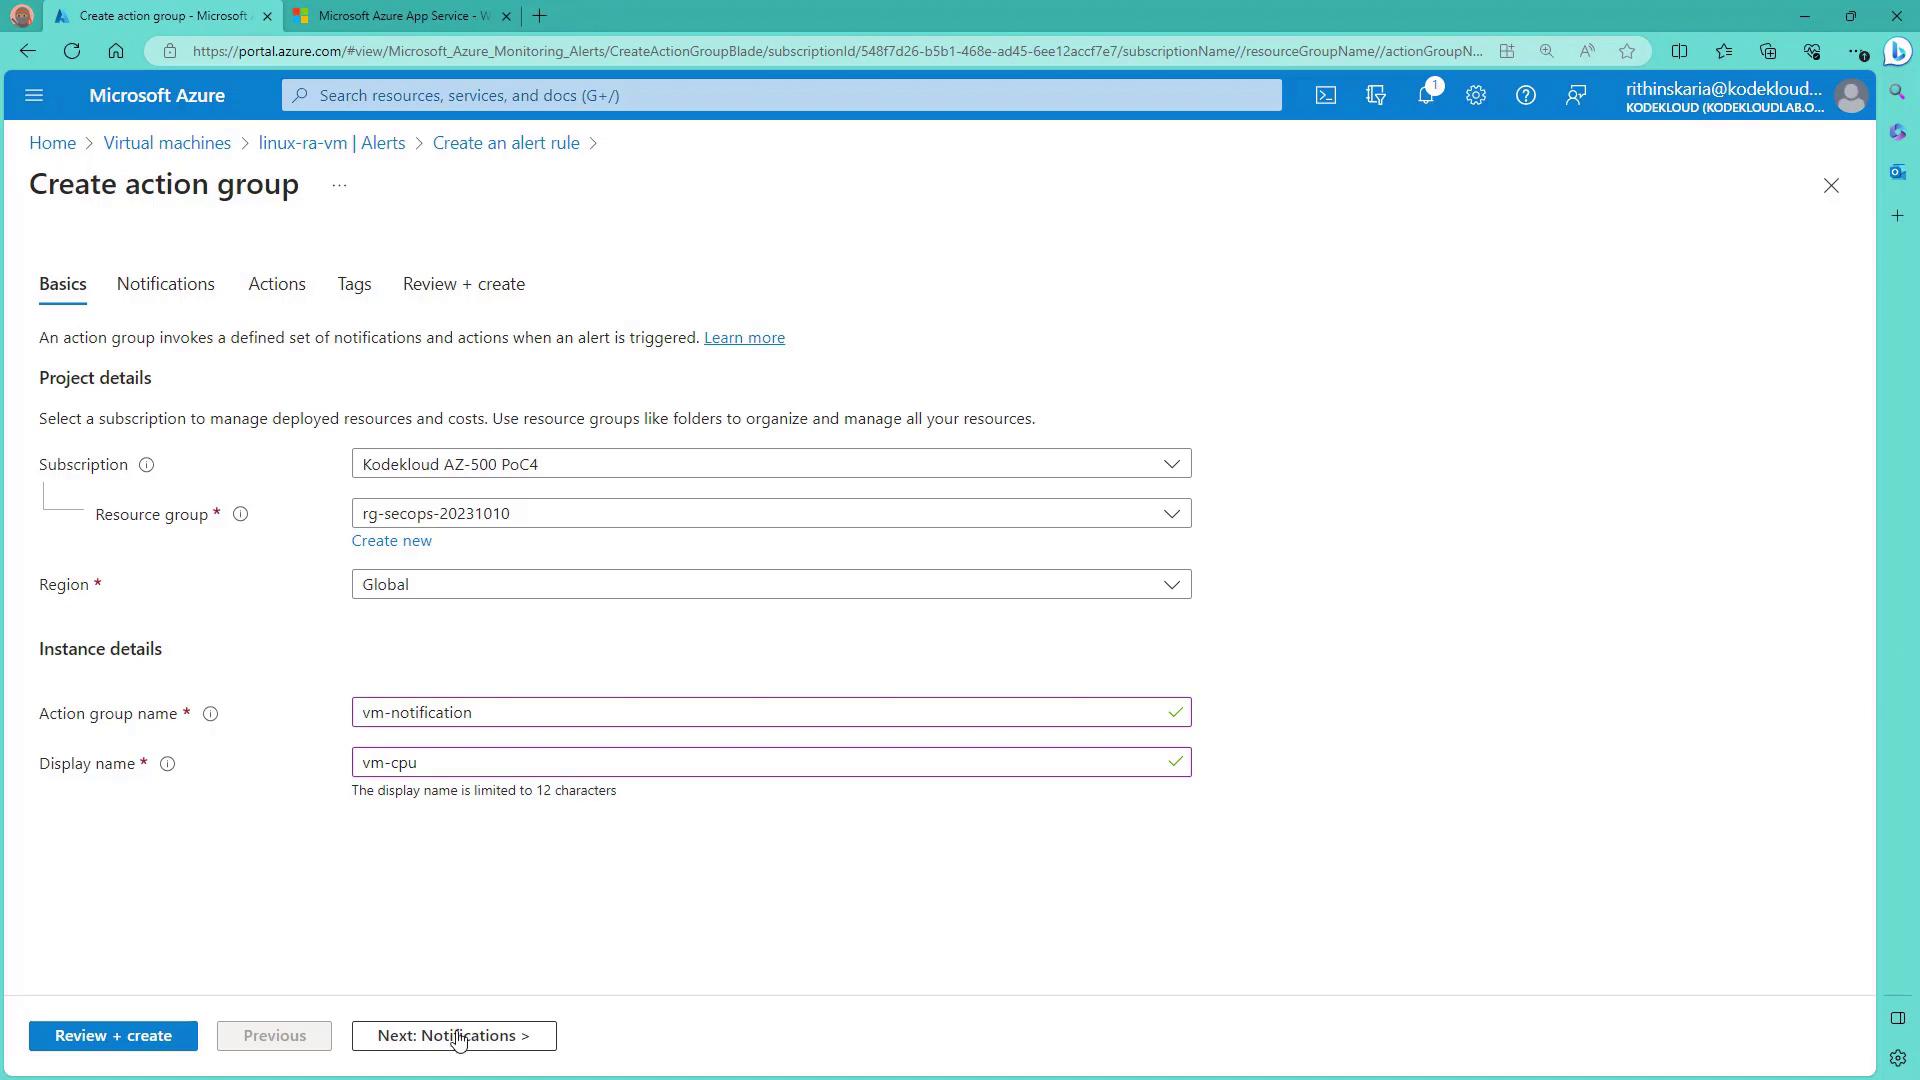The image size is (1920, 1080).
Task: Click the Subscription info icon
Action: [x=146, y=465]
